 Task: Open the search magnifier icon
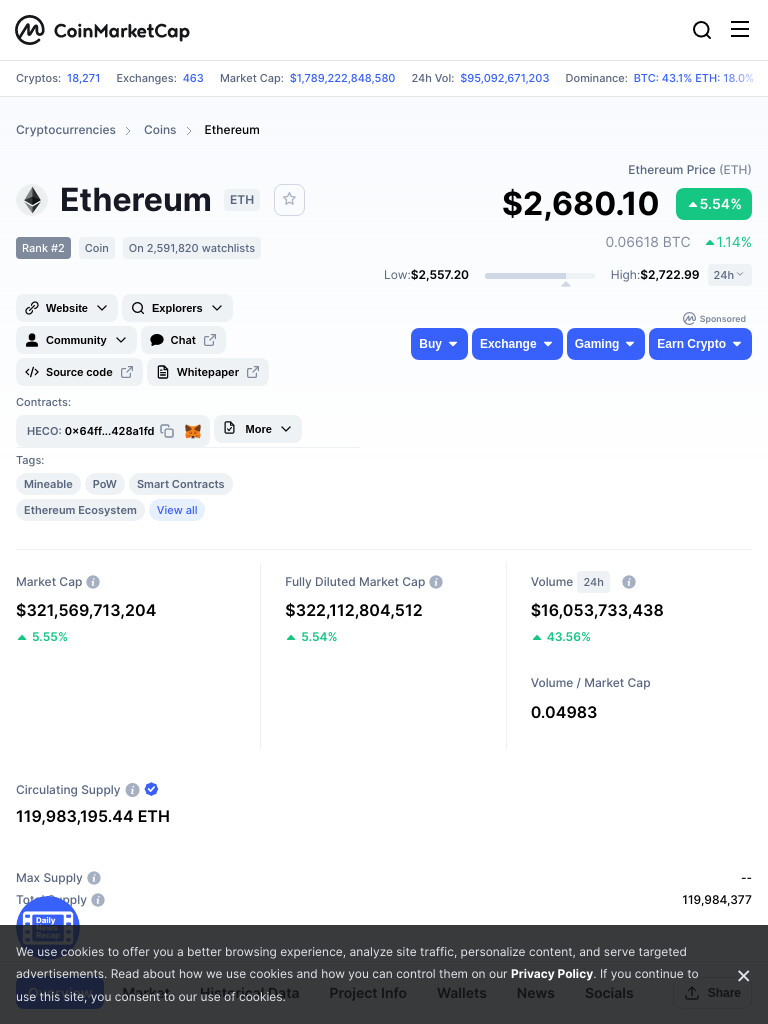(701, 30)
